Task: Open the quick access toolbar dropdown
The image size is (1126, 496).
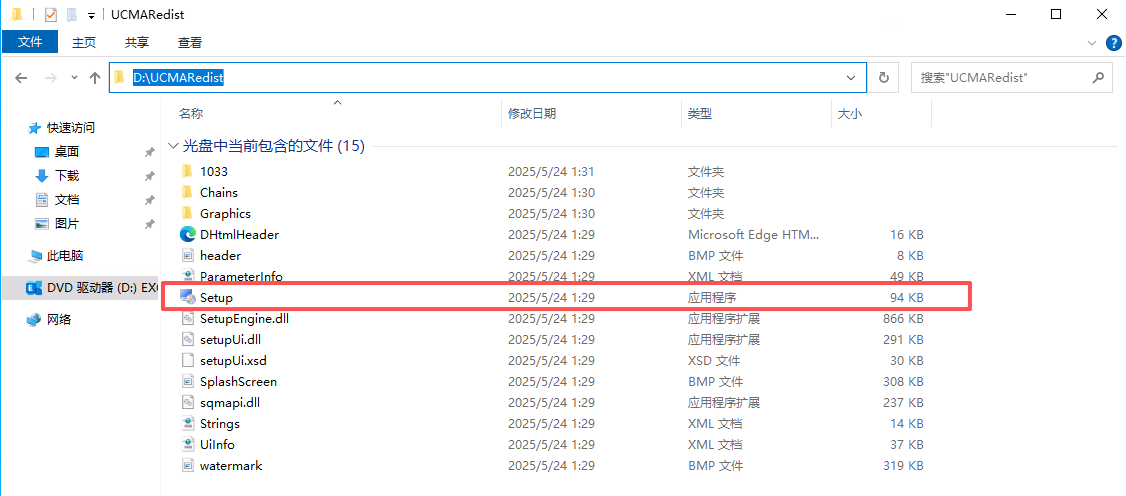Action: (92, 15)
